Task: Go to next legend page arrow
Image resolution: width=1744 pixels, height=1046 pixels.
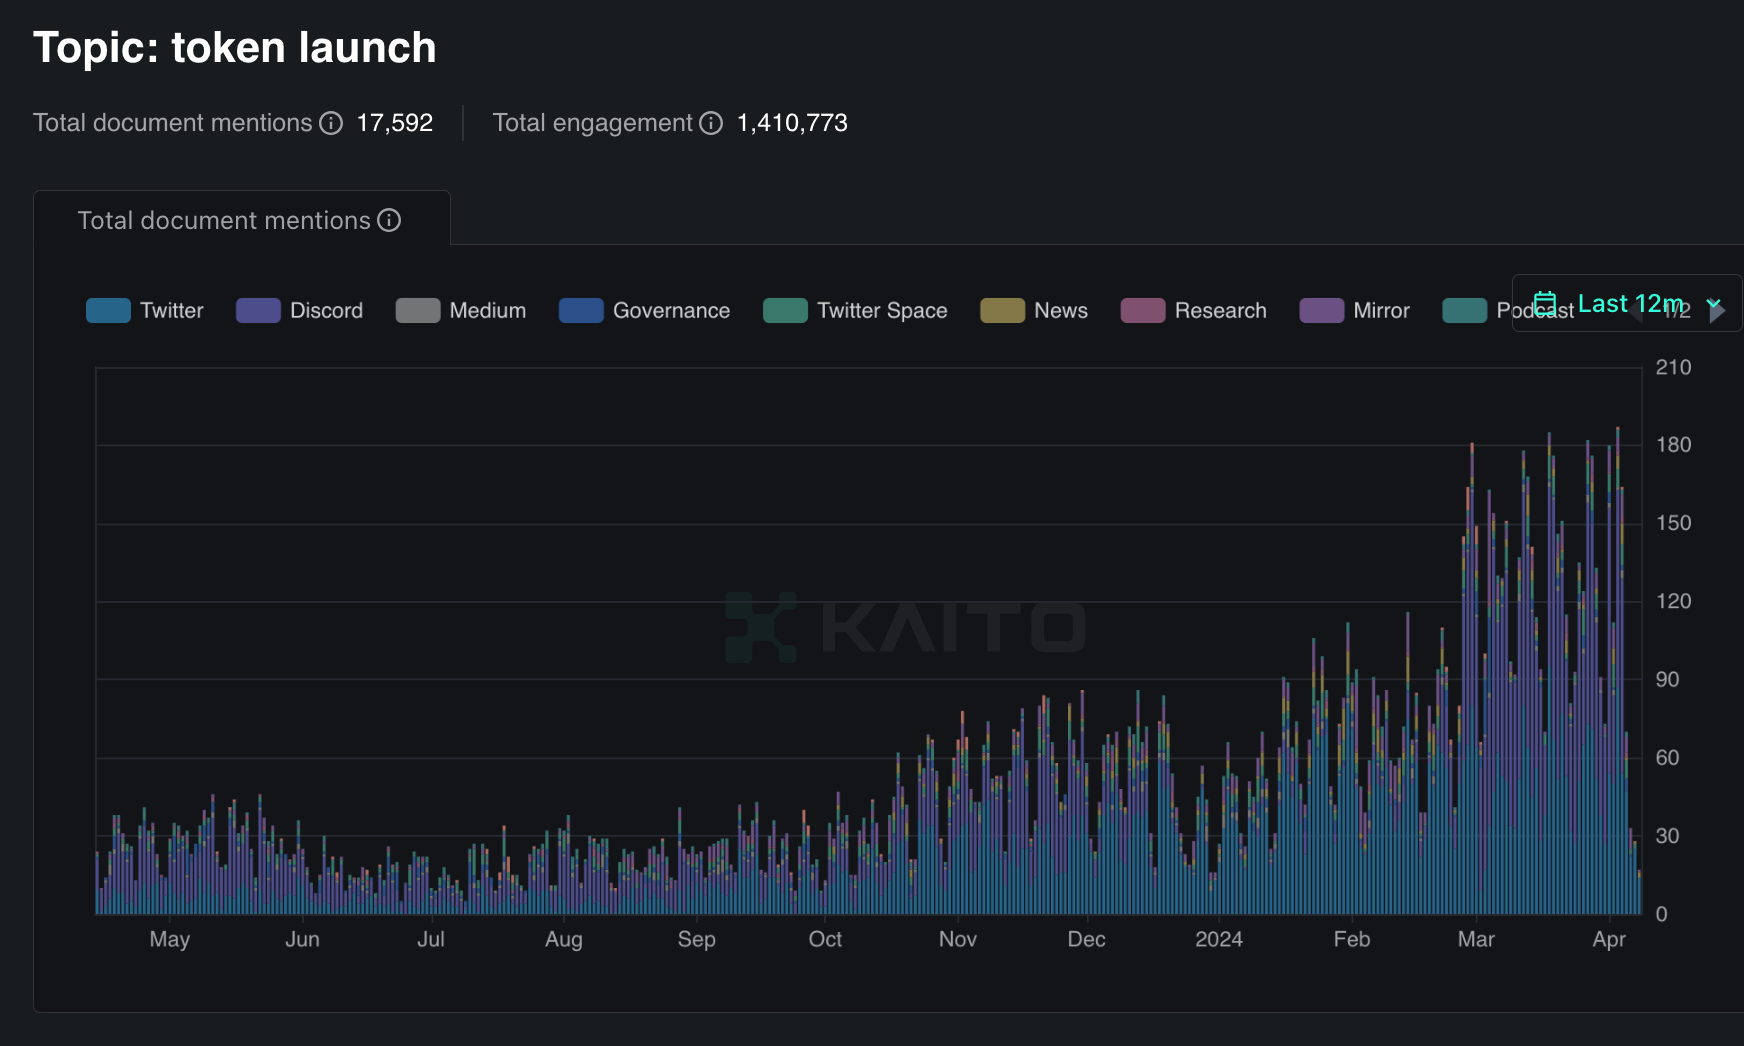Action: click(x=1717, y=311)
